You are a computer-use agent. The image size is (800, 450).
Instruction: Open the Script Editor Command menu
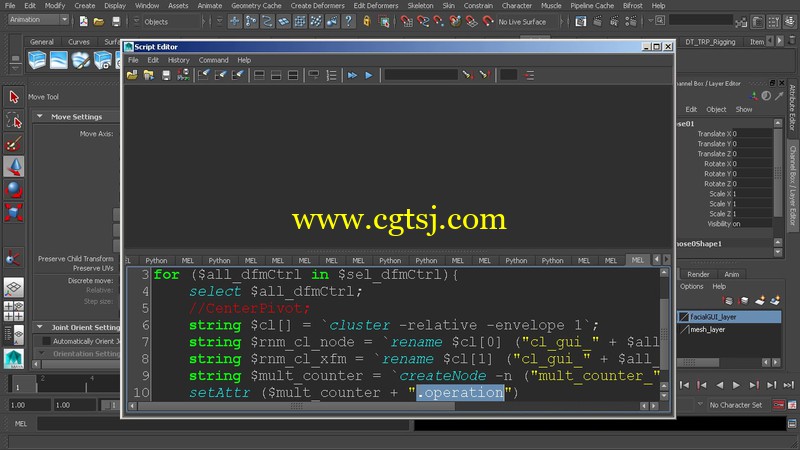[213, 60]
